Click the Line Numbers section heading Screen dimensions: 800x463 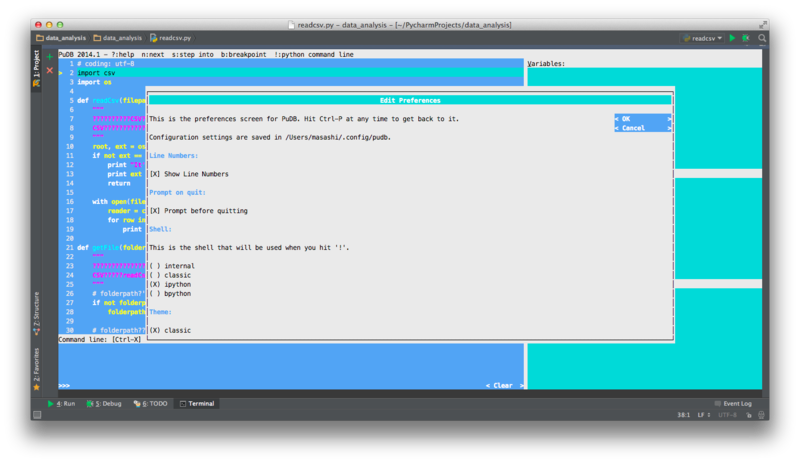click(x=173, y=156)
